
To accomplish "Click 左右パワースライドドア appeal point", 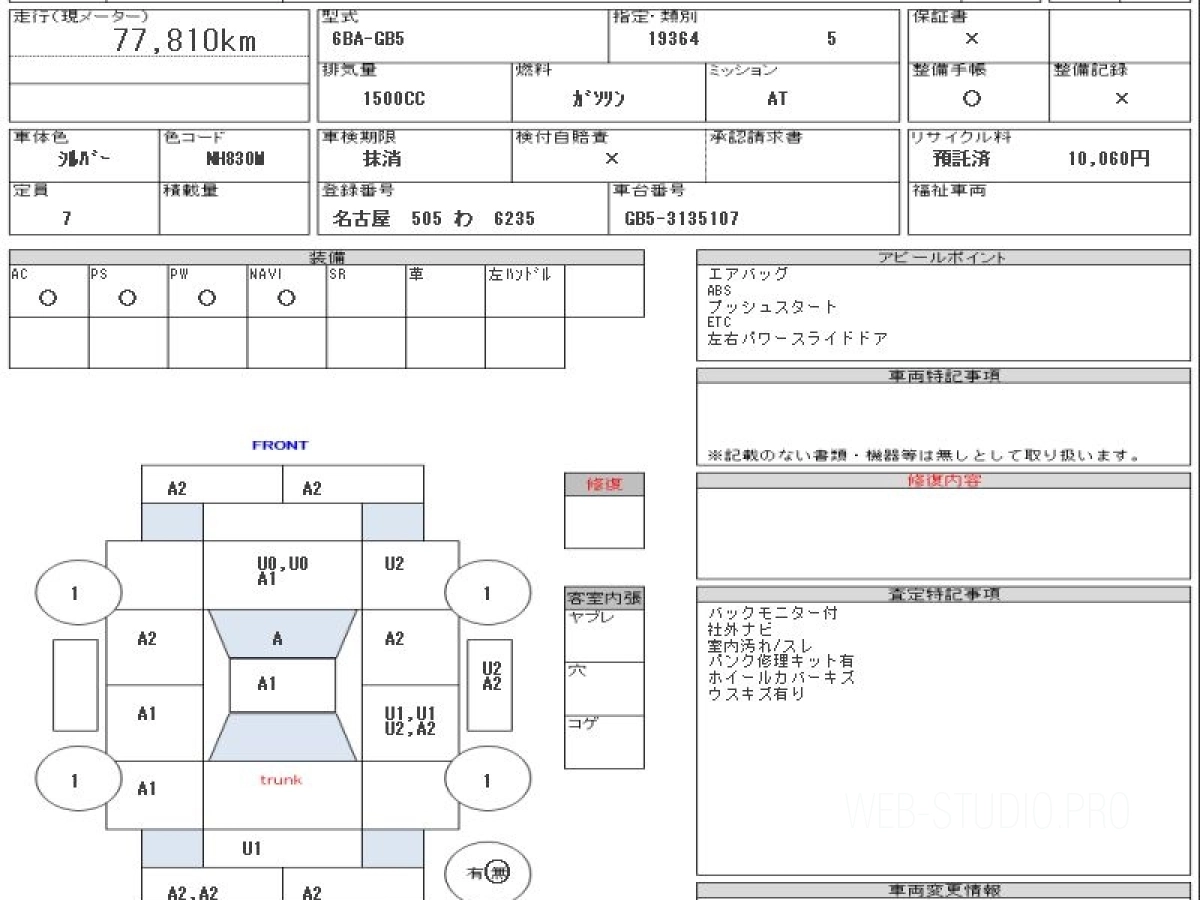I will [797, 339].
